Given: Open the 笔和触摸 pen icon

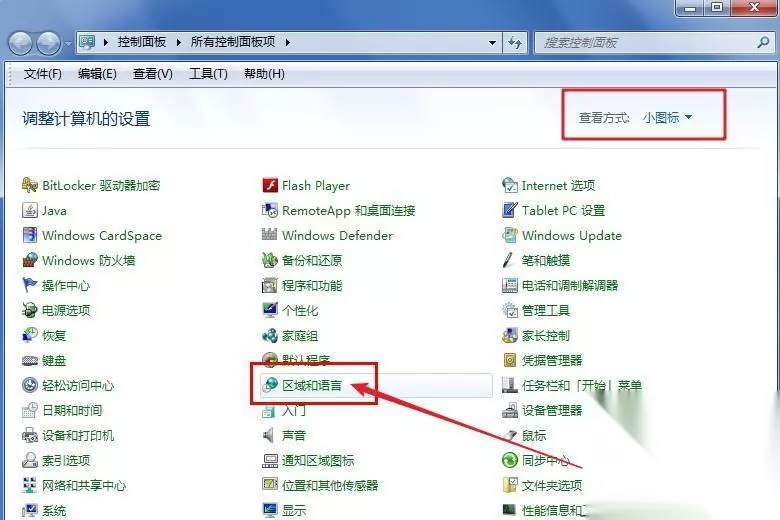Looking at the screenshot, I should click(508, 260).
